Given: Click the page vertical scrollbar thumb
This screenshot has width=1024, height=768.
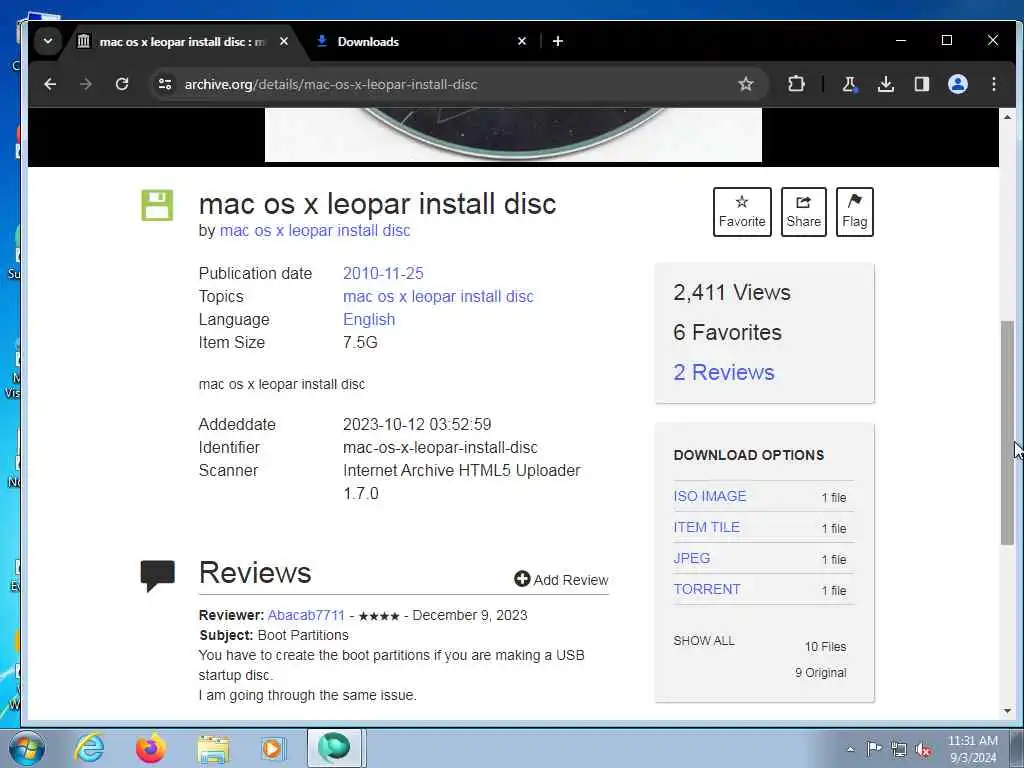Looking at the screenshot, I should pos(1007,432).
